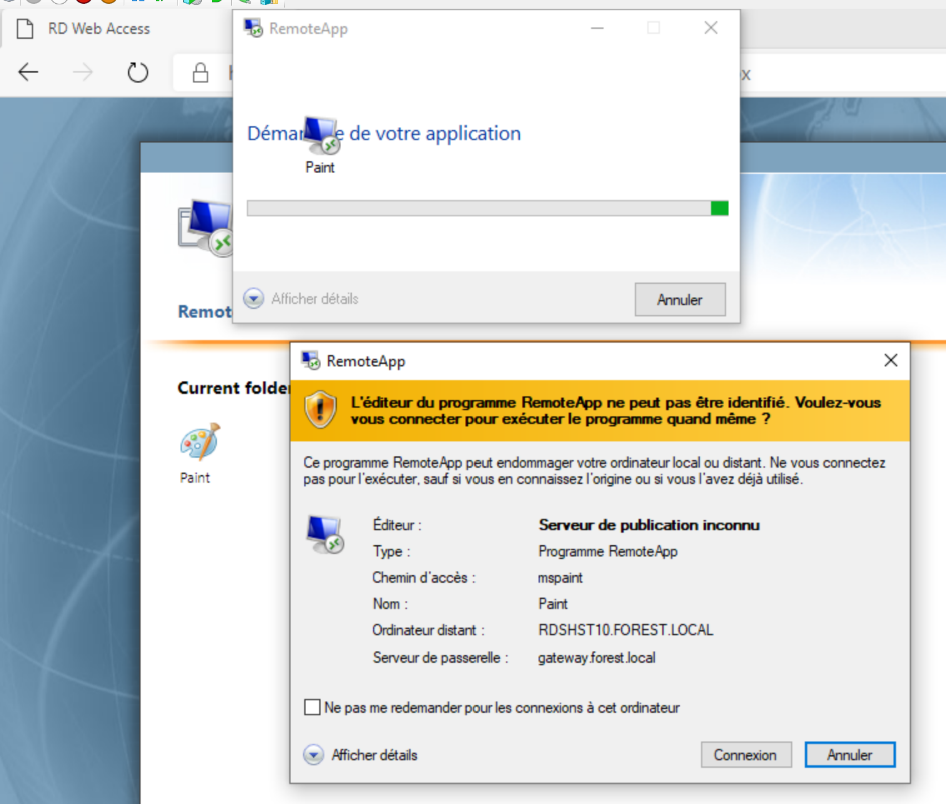The width and height of the screenshot is (946, 804).
Task: Click the 'Programme RemoteApp' type value
Action: click(608, 551)
